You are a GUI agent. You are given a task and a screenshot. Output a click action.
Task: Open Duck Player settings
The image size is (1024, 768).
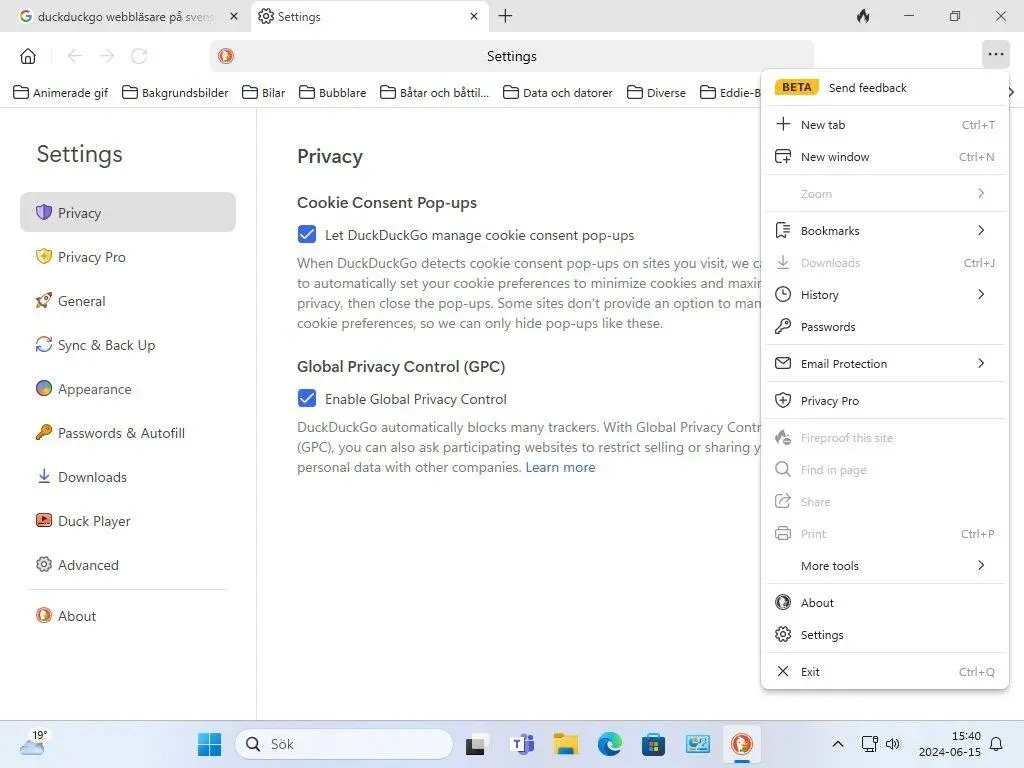click(128, 521)
